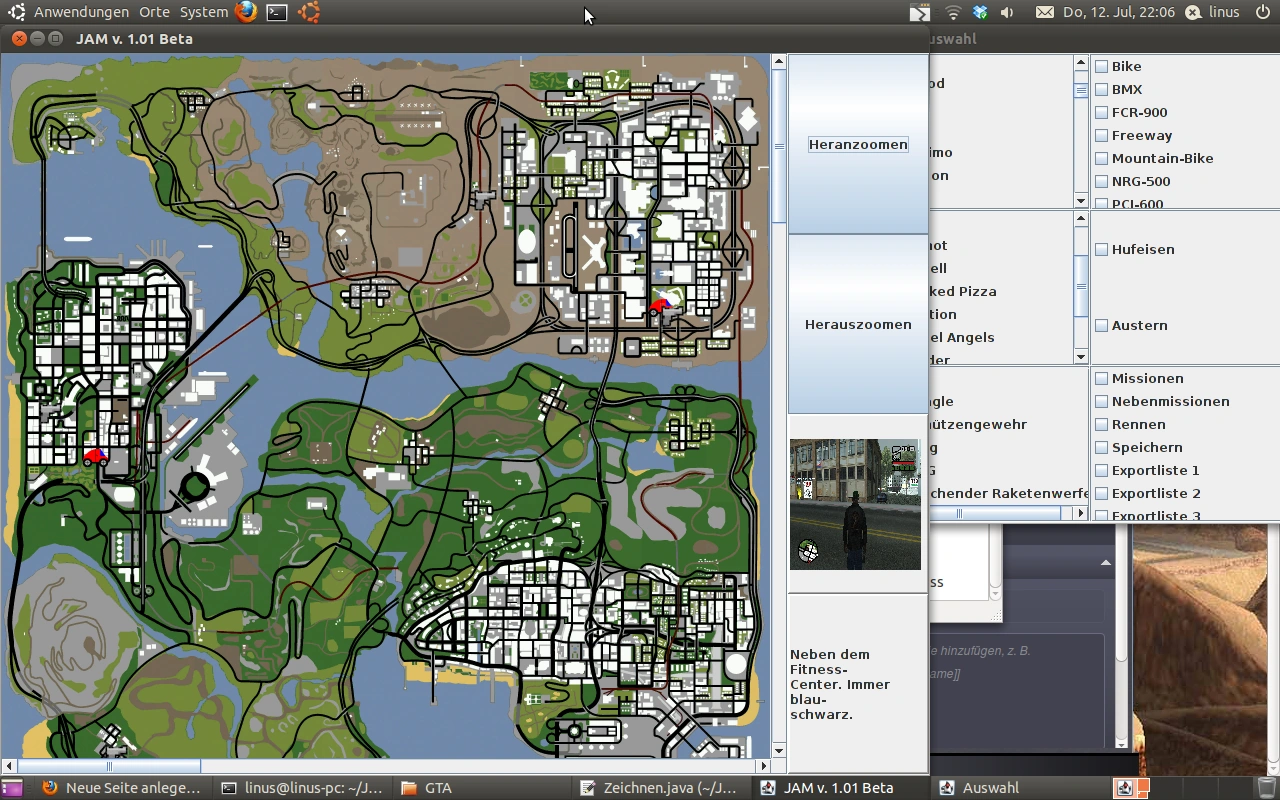Click the Firefox icon in the top panel
This screenshot has height=800, width=1280.
[246, 12]
